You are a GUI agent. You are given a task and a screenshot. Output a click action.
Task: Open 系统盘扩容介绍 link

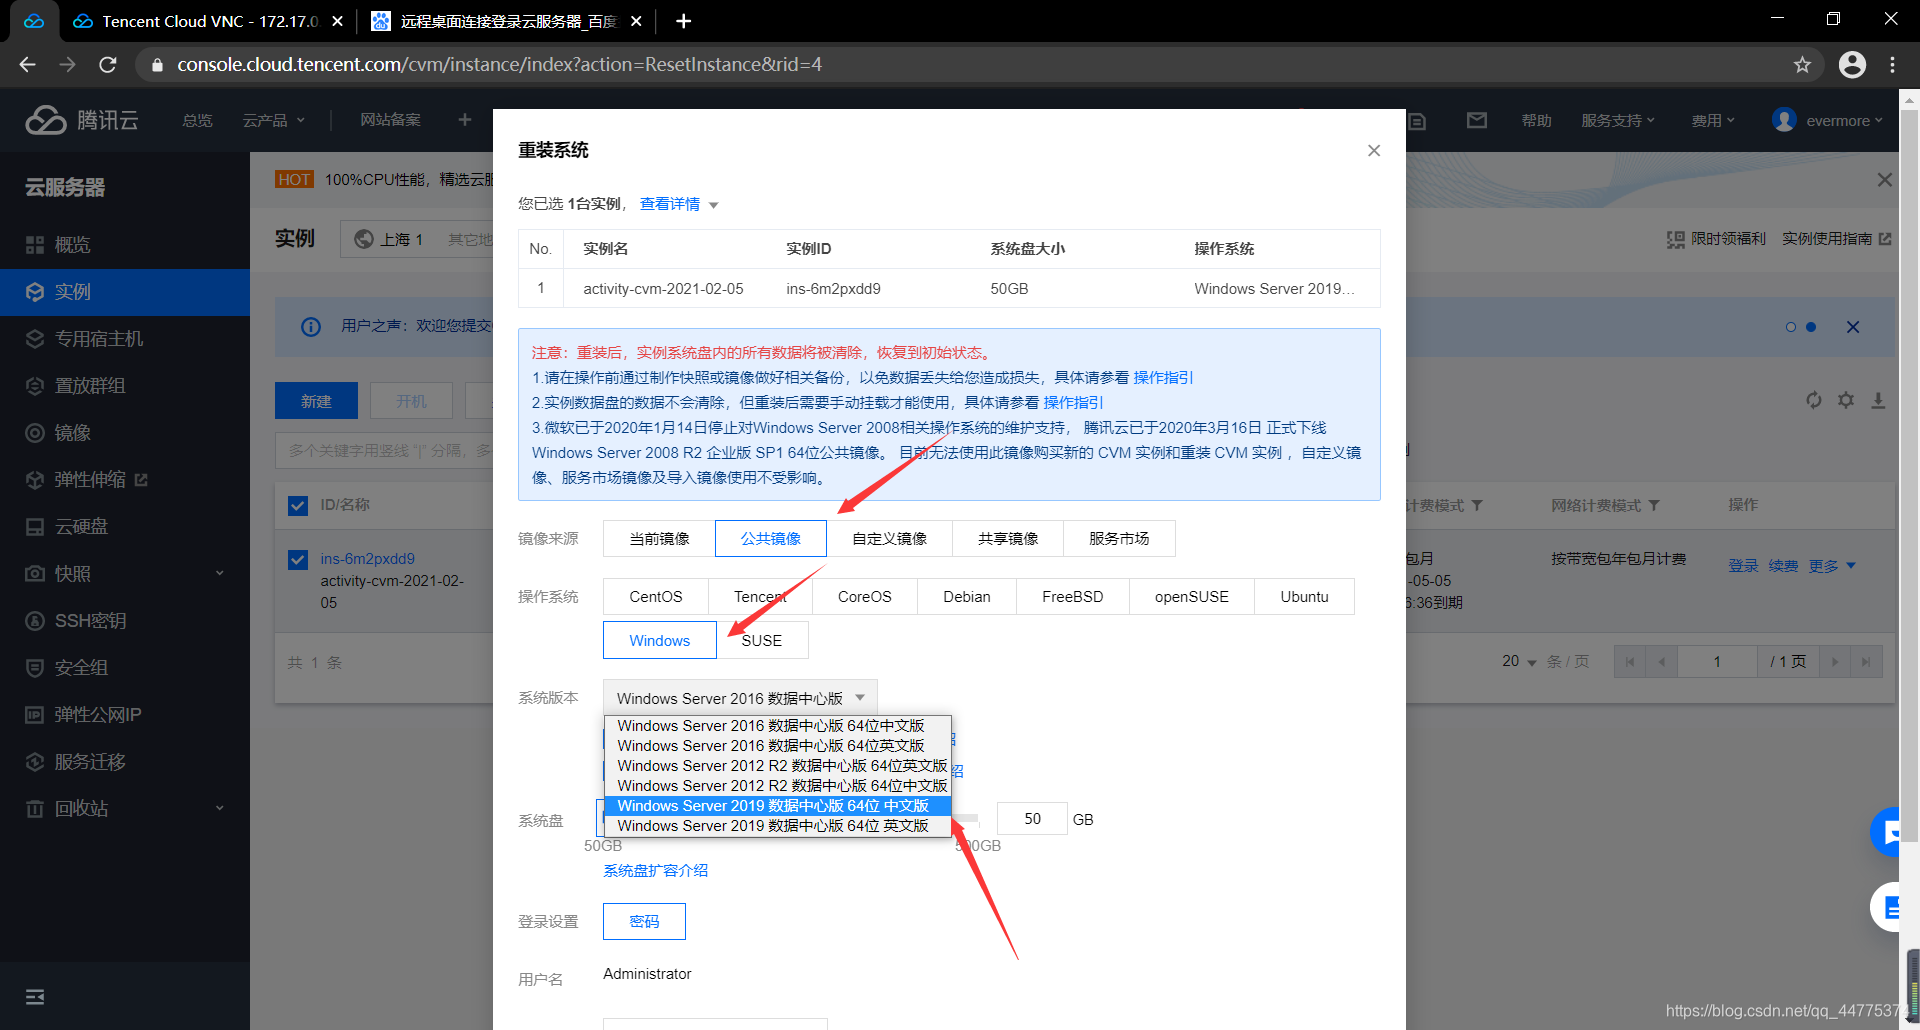655,871
